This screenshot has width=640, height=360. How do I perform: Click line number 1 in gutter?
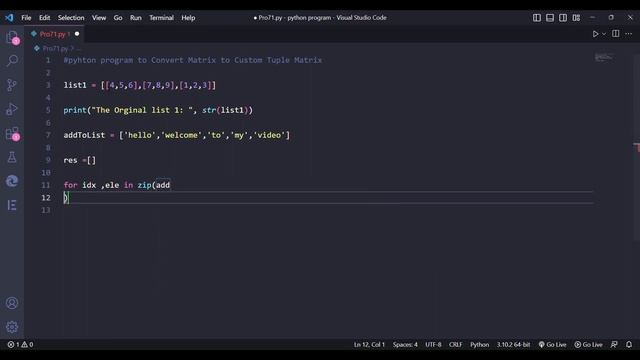[x=48, y=60]
